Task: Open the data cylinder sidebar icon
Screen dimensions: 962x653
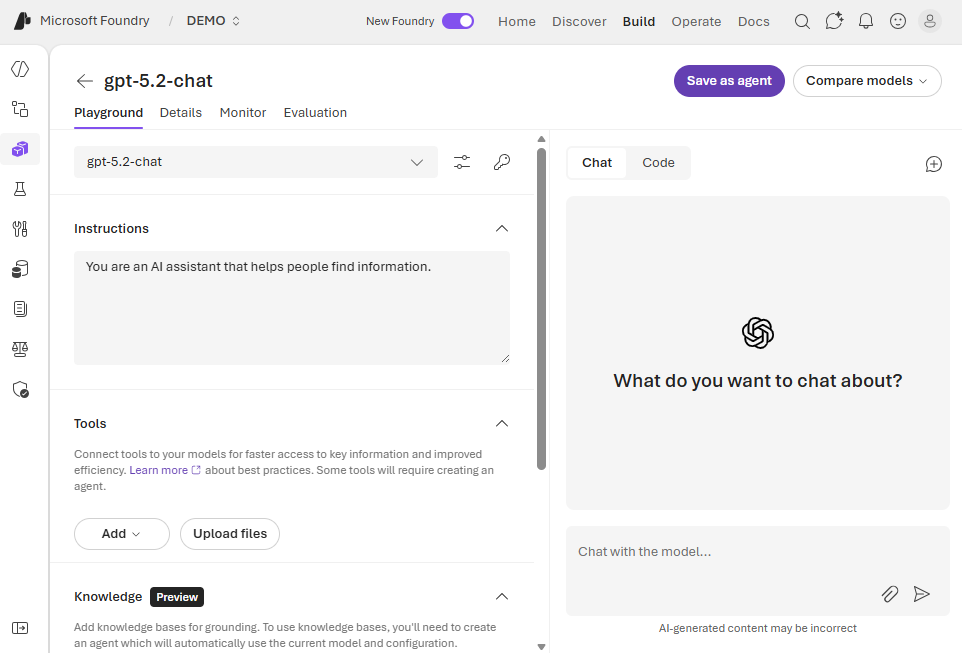Action: point(20,269)
